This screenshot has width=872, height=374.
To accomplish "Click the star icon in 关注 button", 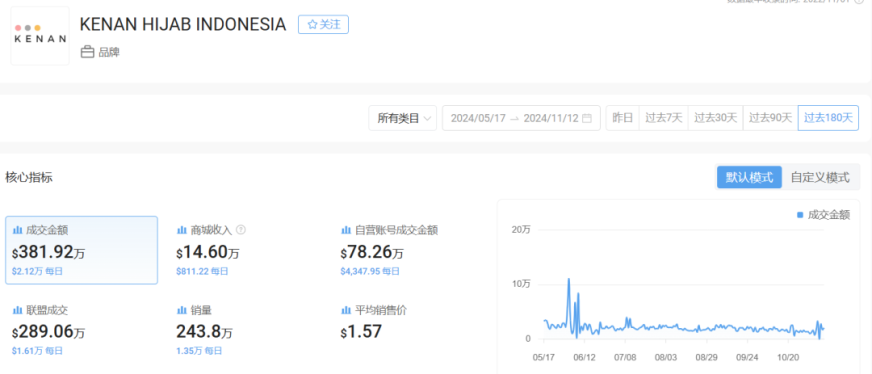I will [x=312, y=24].
